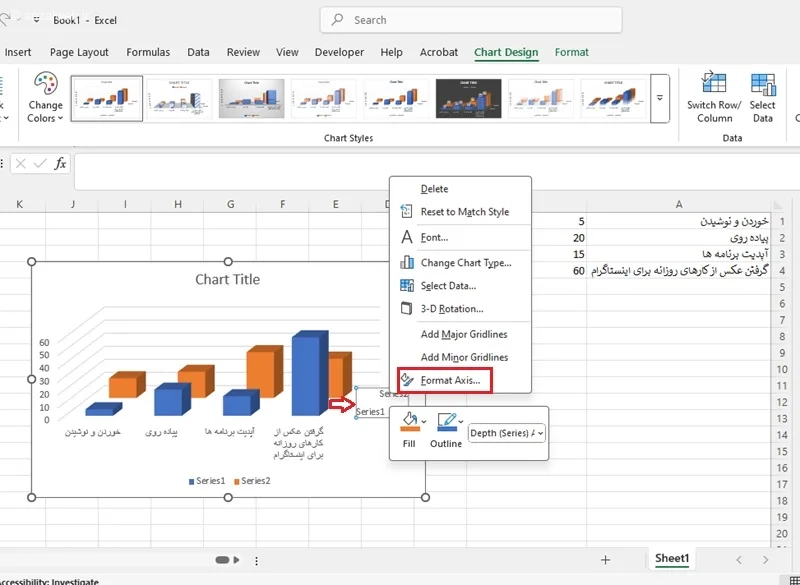Click the Chart Title text
The image size is (800, 585).
(x=228, y=279)
